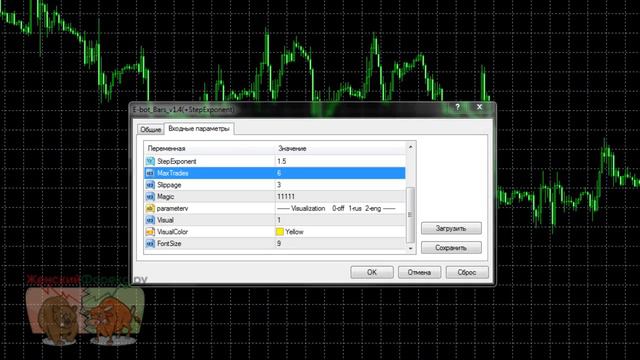640x360 pixels.
Task: Select the VisualColor variable name
Action: pyautogui.click(x=172, y=231)
